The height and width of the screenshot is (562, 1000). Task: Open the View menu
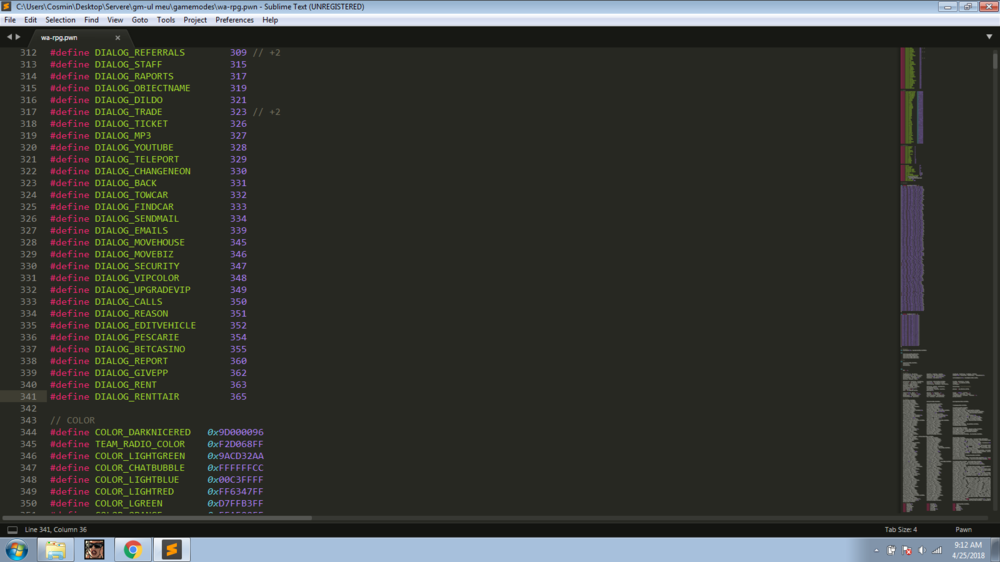point(115,20)
